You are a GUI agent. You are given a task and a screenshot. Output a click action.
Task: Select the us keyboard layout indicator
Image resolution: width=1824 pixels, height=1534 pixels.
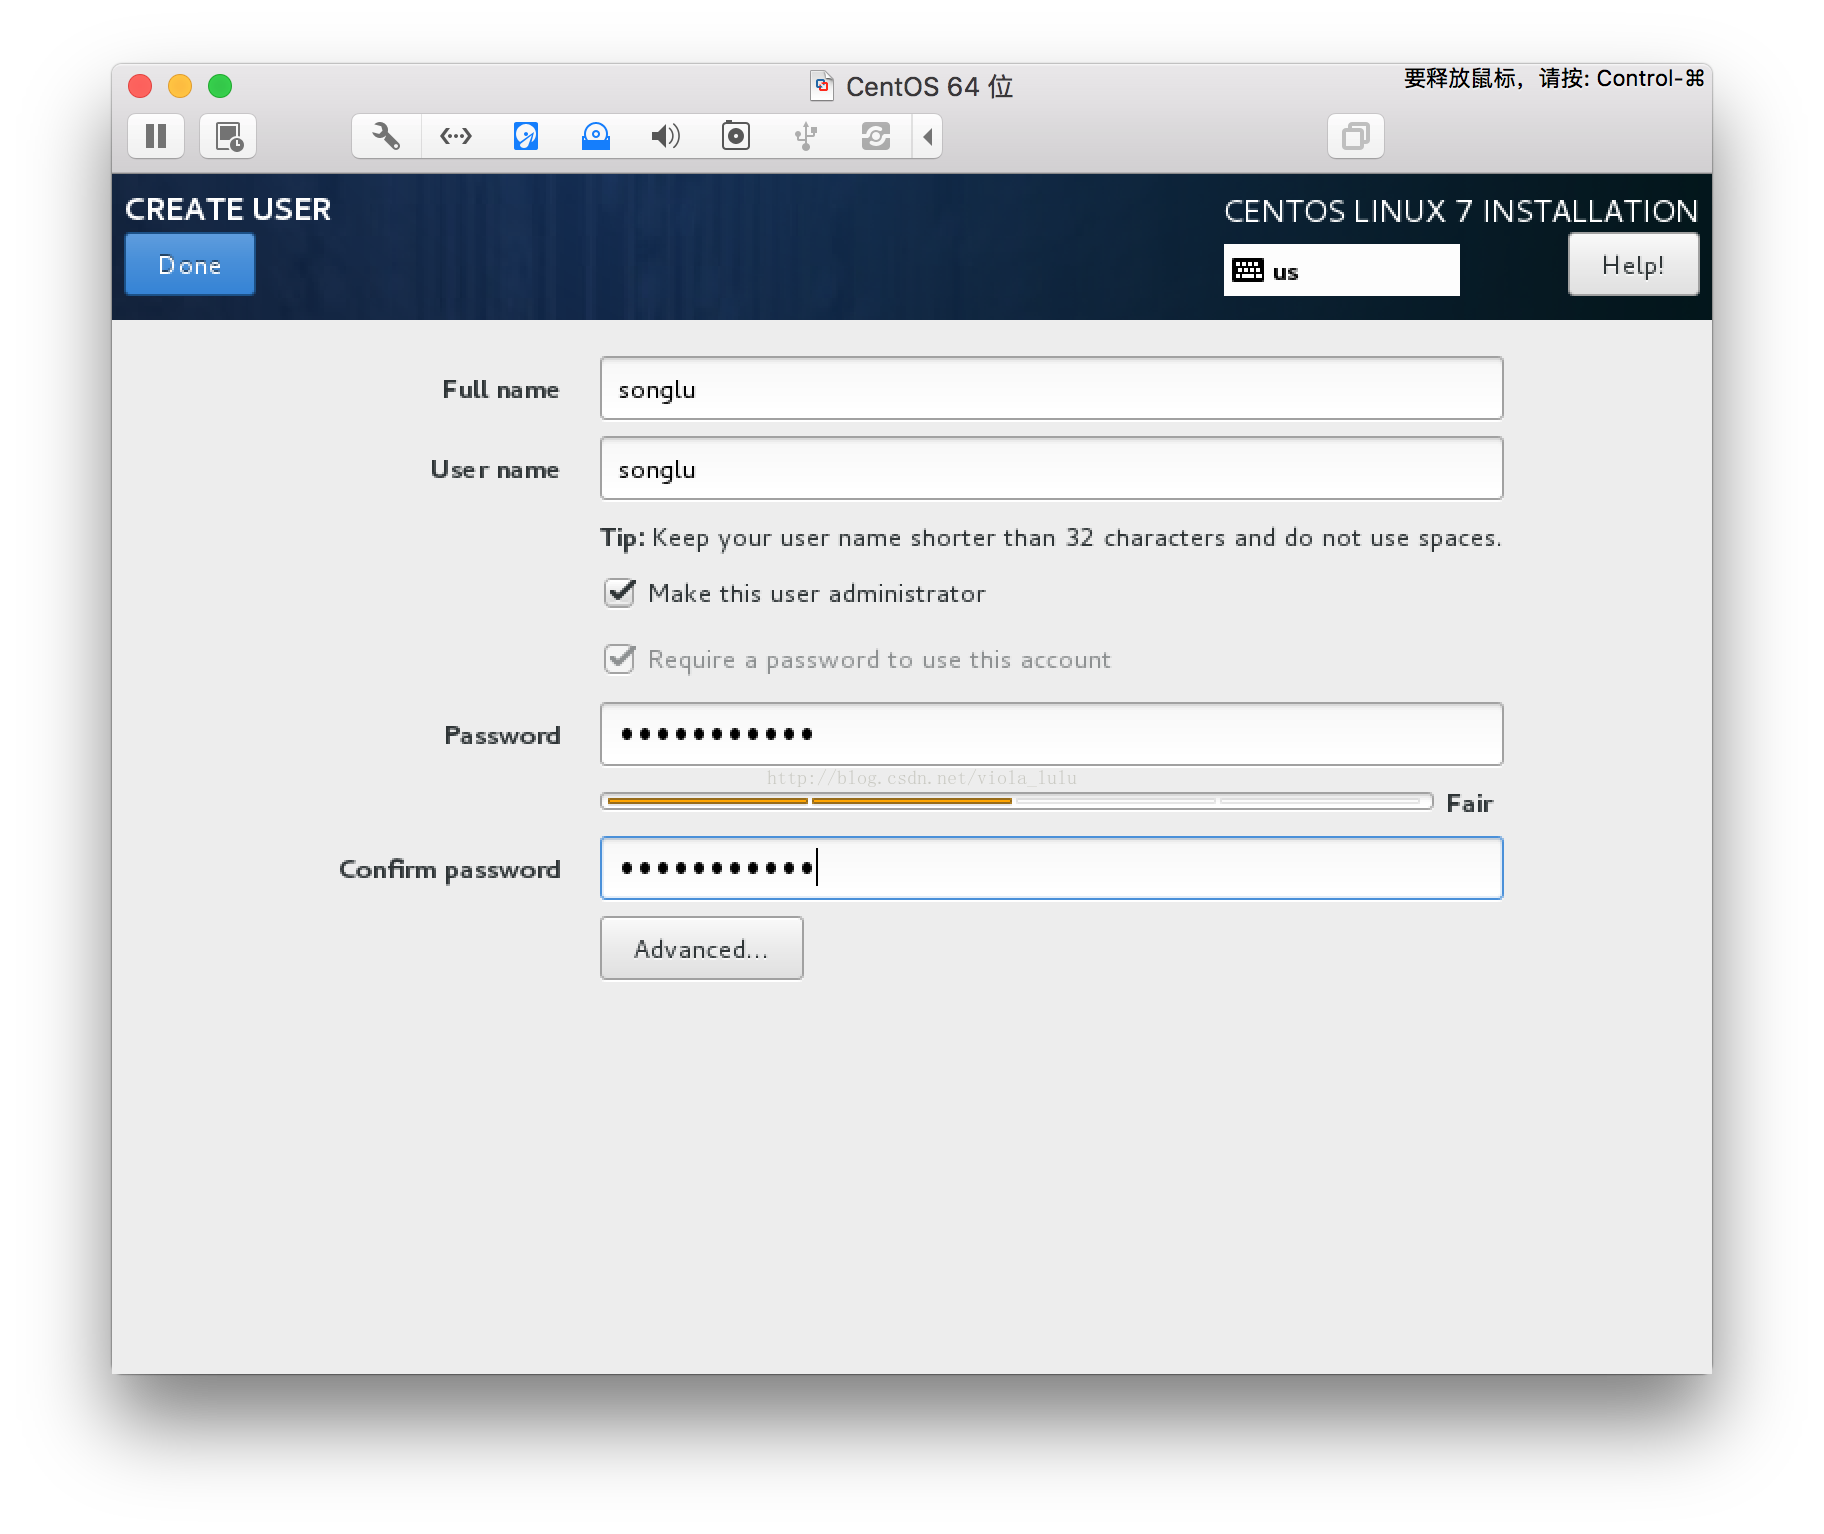pos(1342,270)
